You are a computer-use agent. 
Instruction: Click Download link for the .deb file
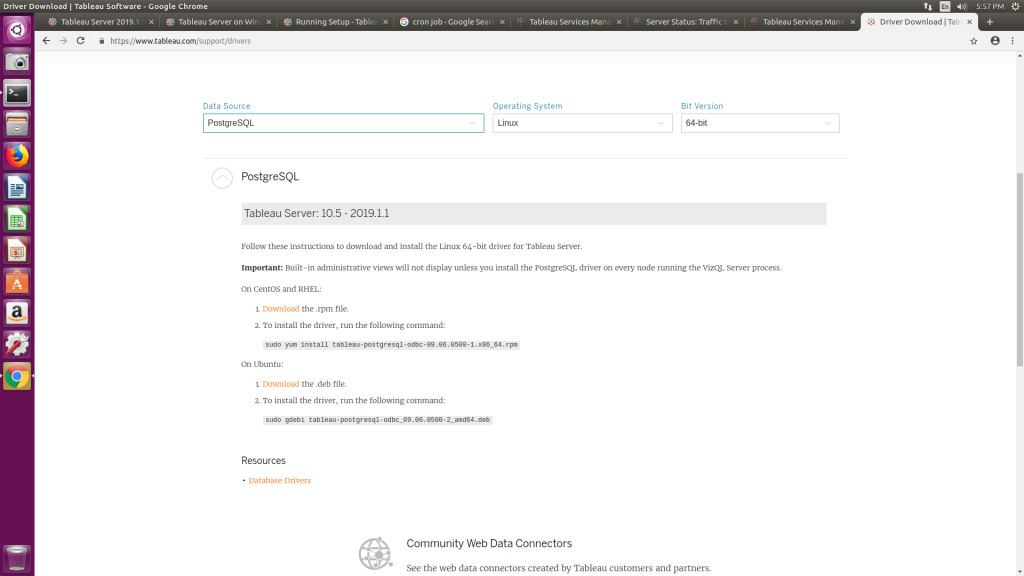pos(280,384)
